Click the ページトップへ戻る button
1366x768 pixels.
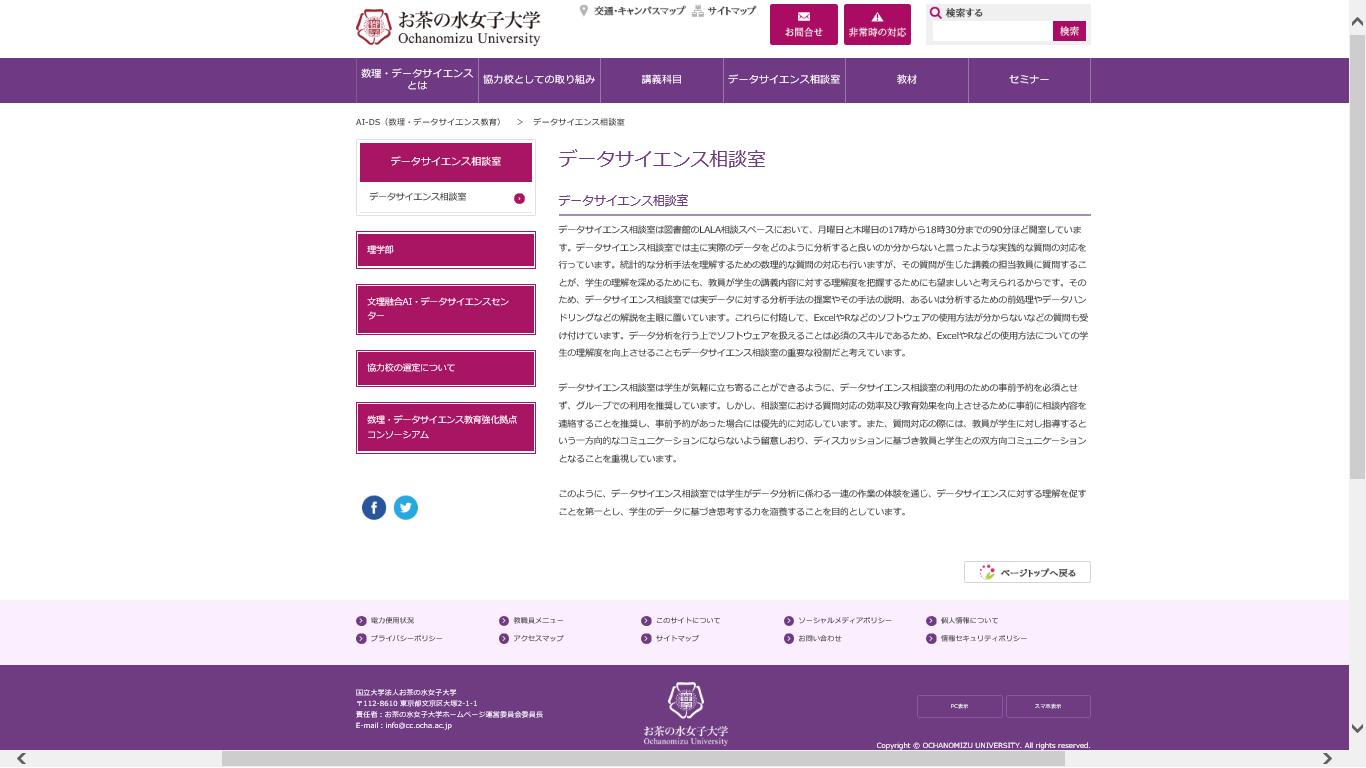pyautogui.click(x=1027, y=572)
